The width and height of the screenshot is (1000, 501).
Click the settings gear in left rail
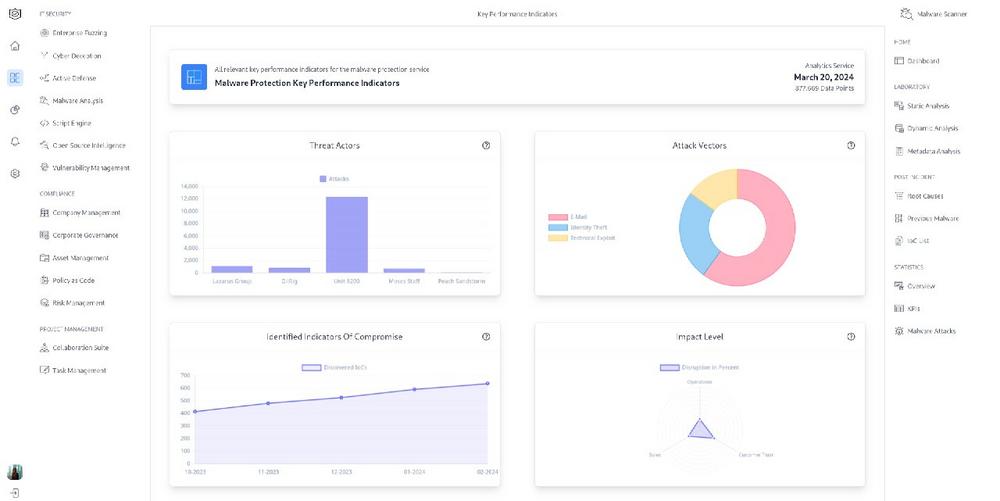[x=15, y=173]
